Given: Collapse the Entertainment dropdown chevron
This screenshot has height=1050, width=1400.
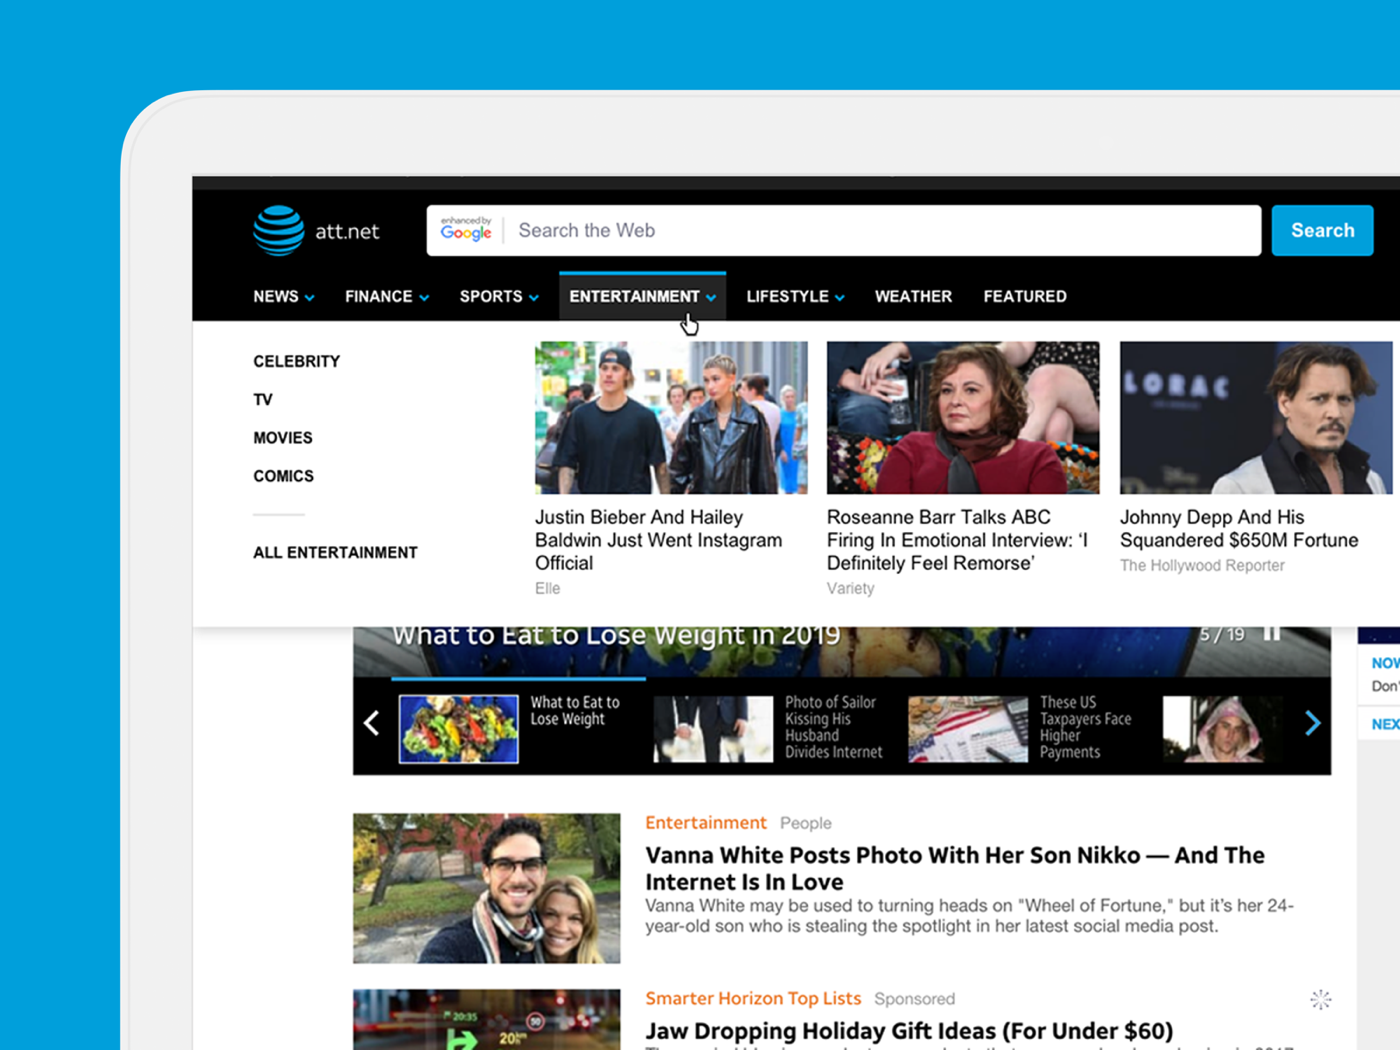Looking at the screenshot, I should (711, 298).
